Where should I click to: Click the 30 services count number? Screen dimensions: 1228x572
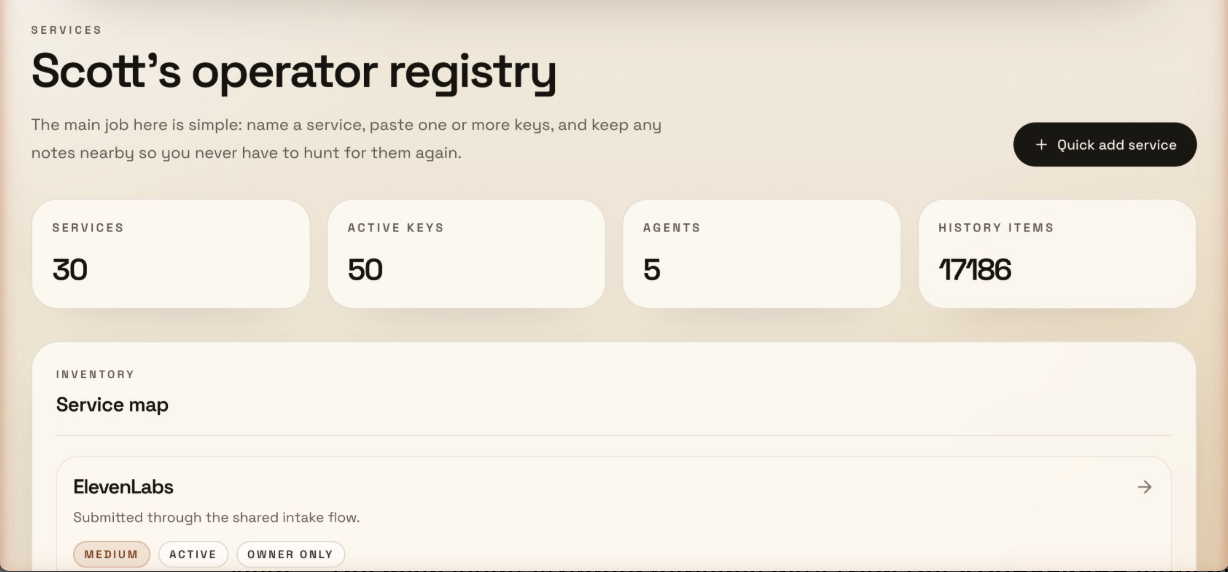(70, 270)
